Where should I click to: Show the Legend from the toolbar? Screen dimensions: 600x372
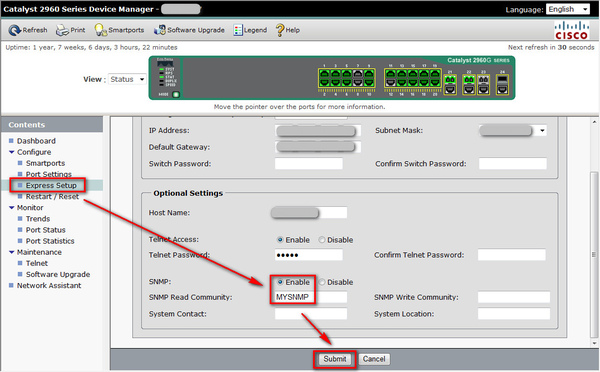(250, 30)
